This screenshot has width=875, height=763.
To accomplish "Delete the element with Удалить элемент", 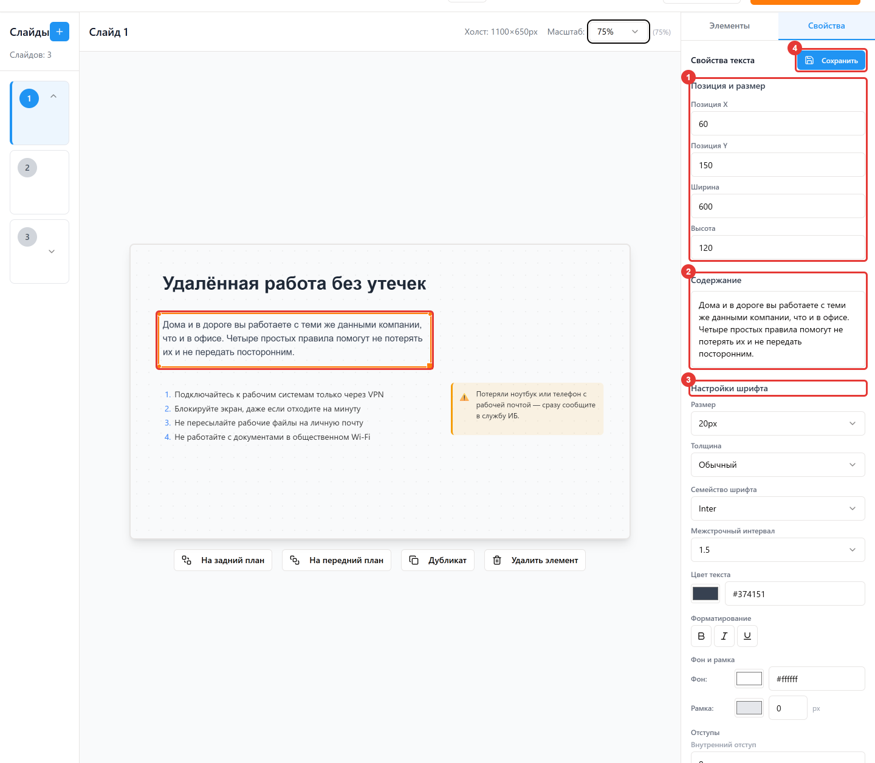I will (535, 560).
